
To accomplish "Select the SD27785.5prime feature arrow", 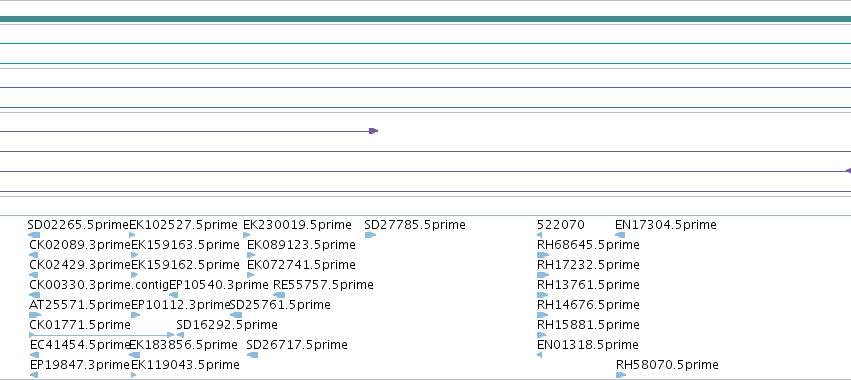I will [370, 235].
